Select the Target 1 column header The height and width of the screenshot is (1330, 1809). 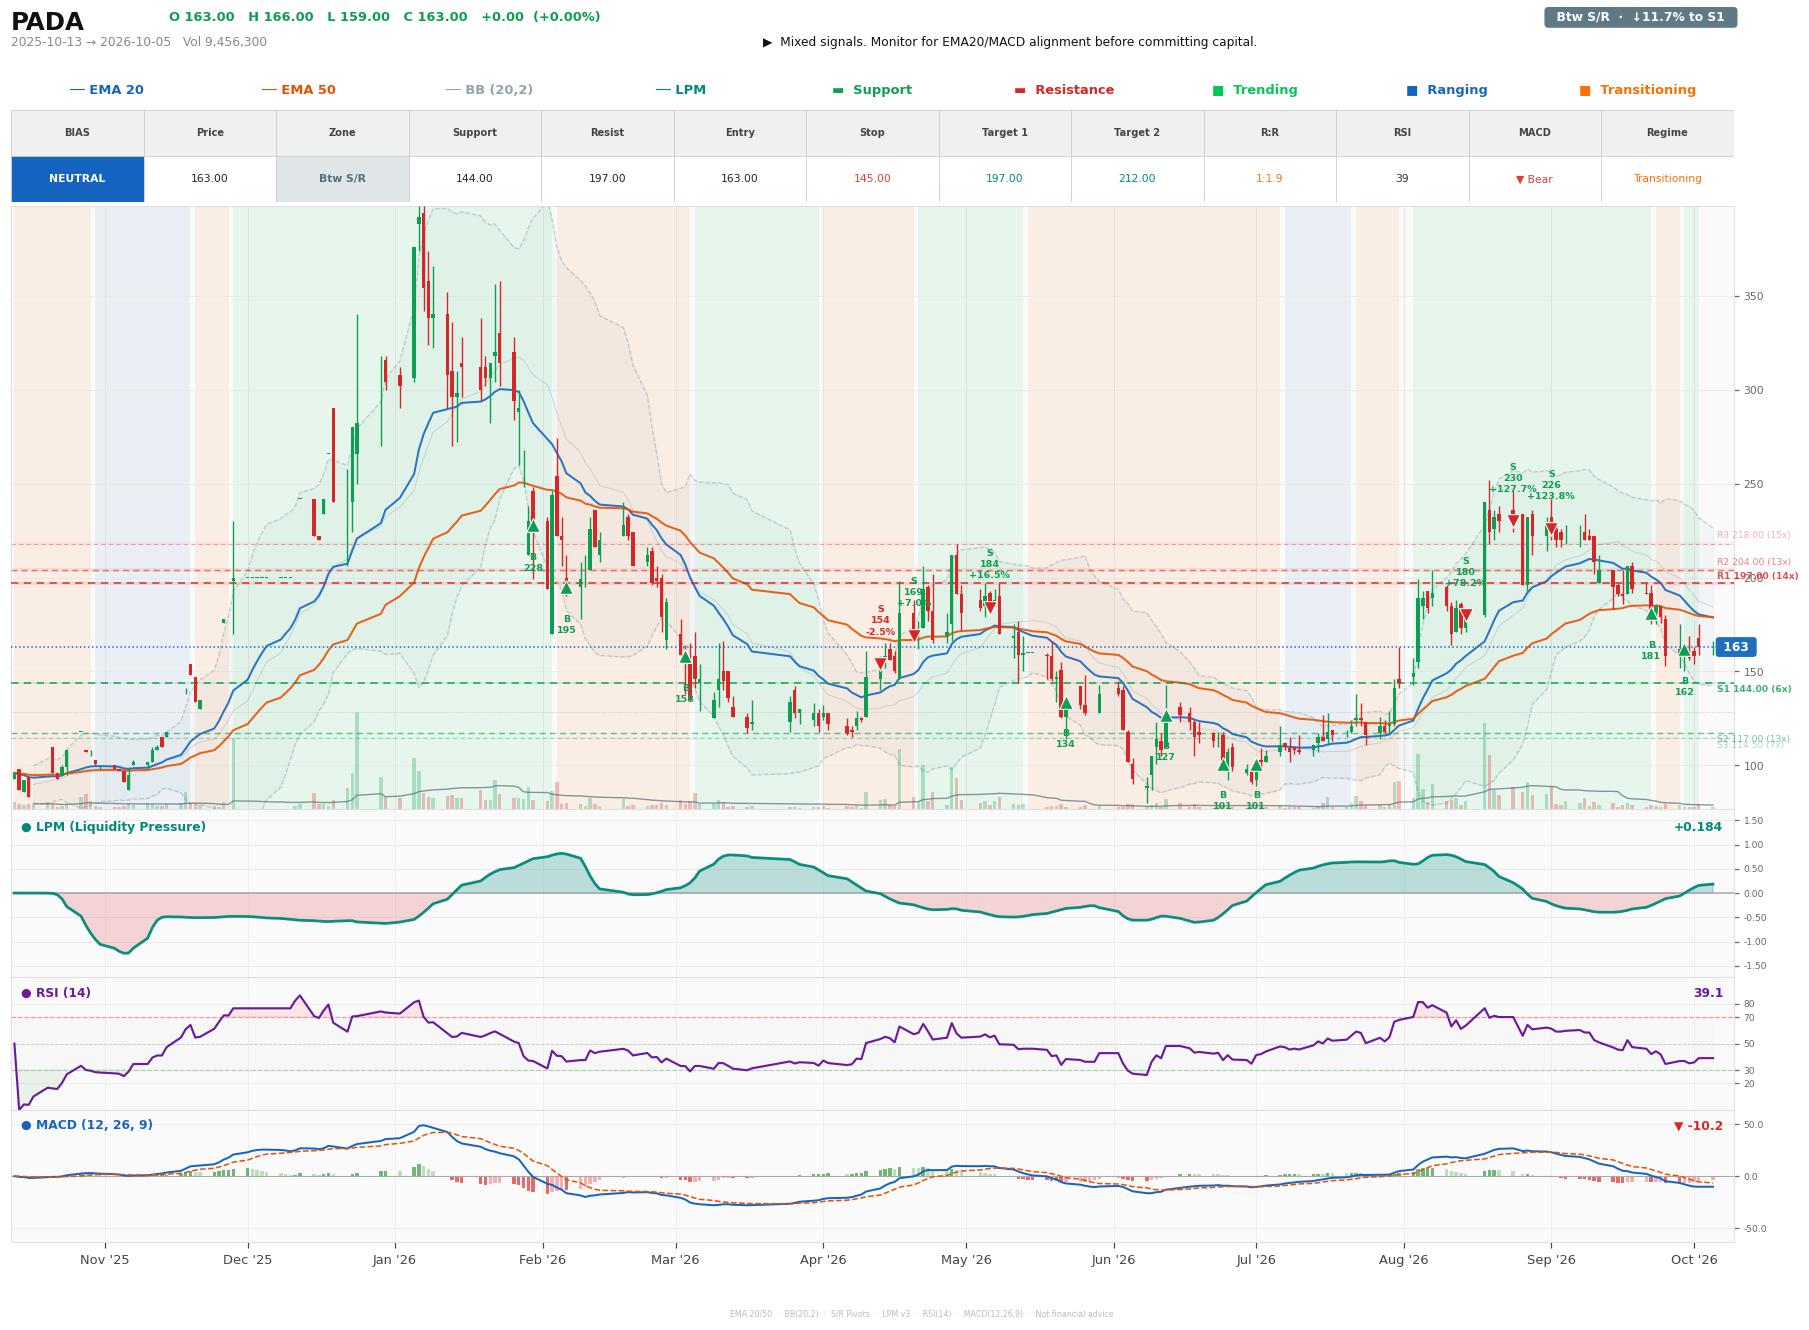tap(1005, 133)
